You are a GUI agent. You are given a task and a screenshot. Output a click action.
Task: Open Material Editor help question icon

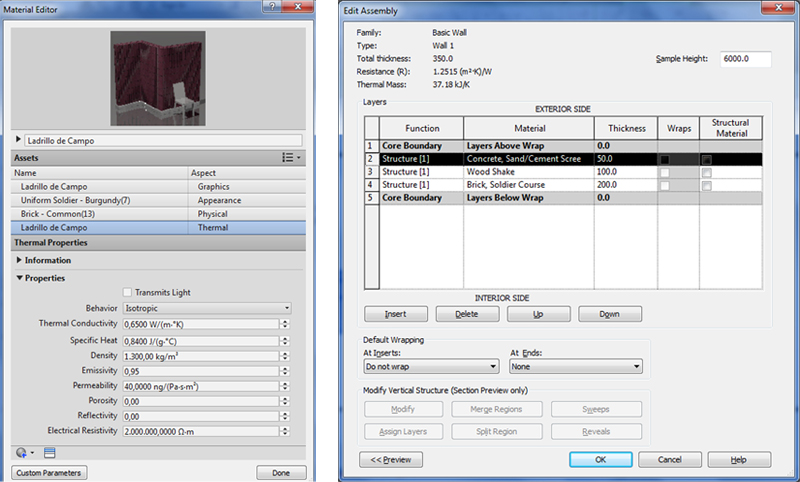point(272,6)
